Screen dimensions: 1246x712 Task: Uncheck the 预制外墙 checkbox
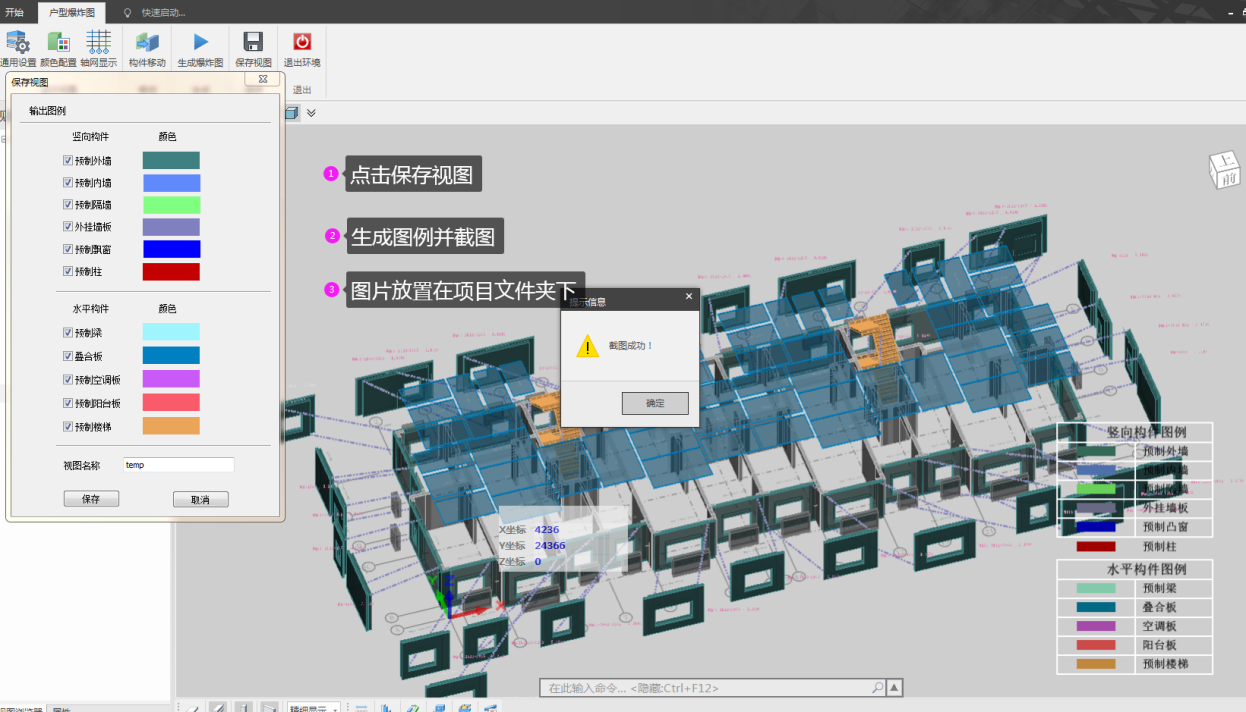68,161
